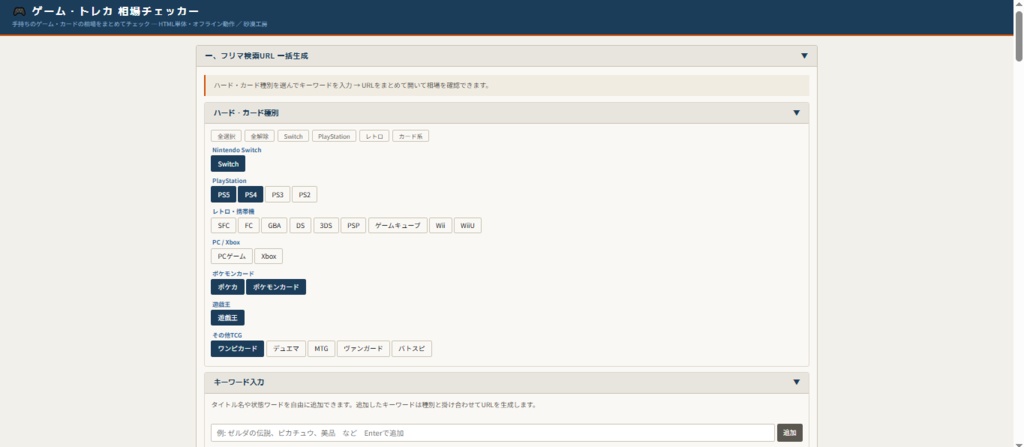
Task: Enable the ヴァンガード chip
Action: 363,348
